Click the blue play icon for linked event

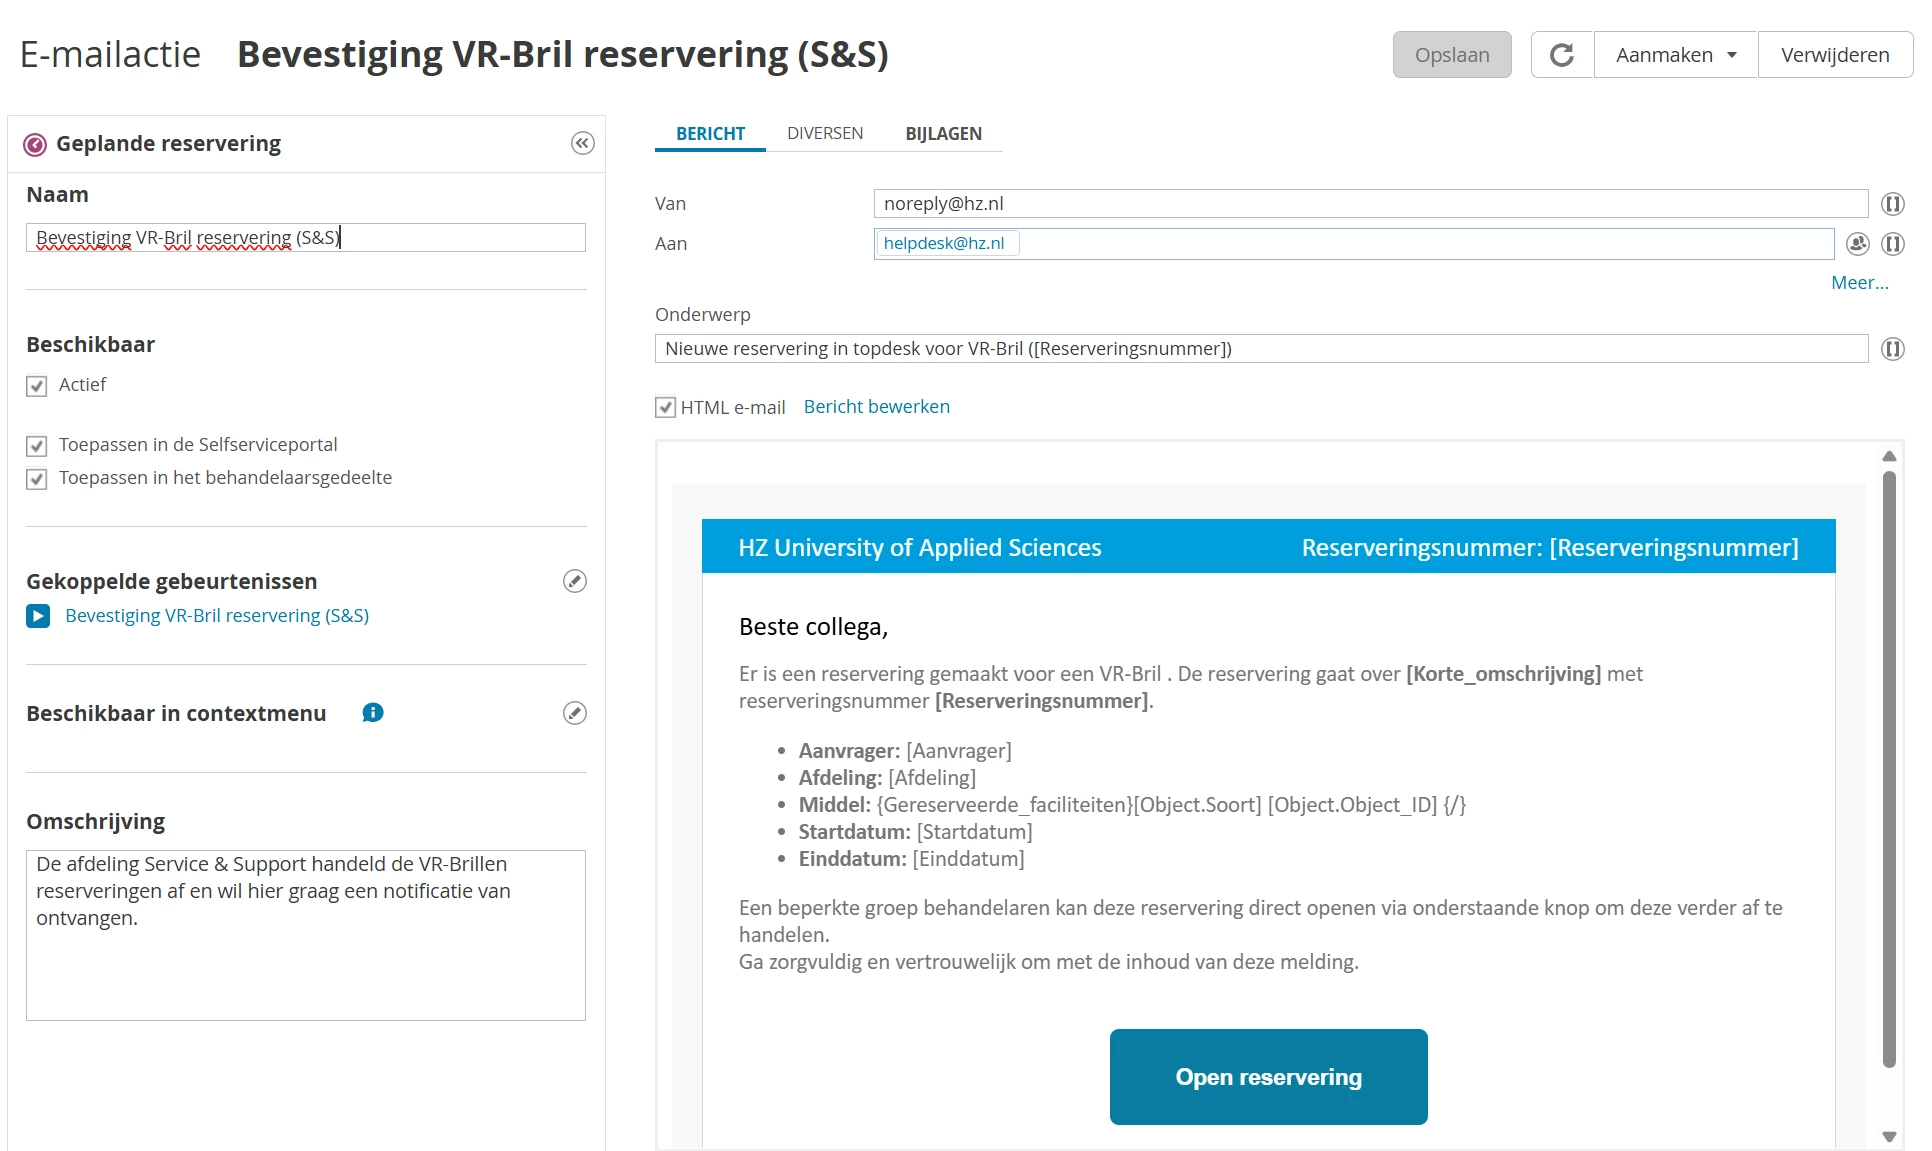pos(38,616)
